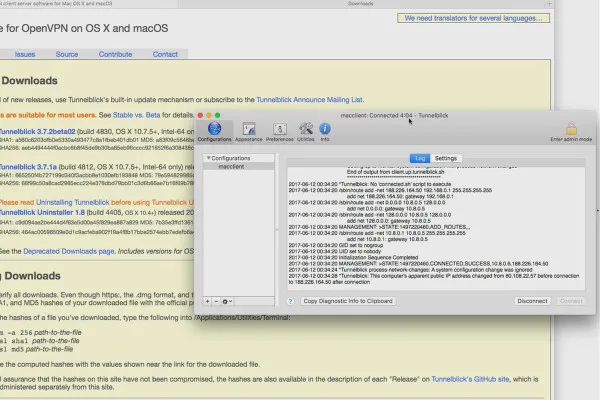Open the Preferences pane icon
600x400 pixels.
[x=279, y=132]
